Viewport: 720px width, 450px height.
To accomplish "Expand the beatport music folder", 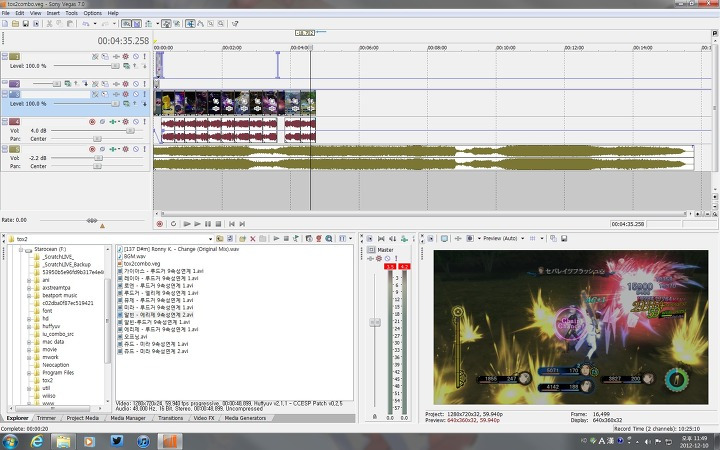I will (x=29, y=295).
